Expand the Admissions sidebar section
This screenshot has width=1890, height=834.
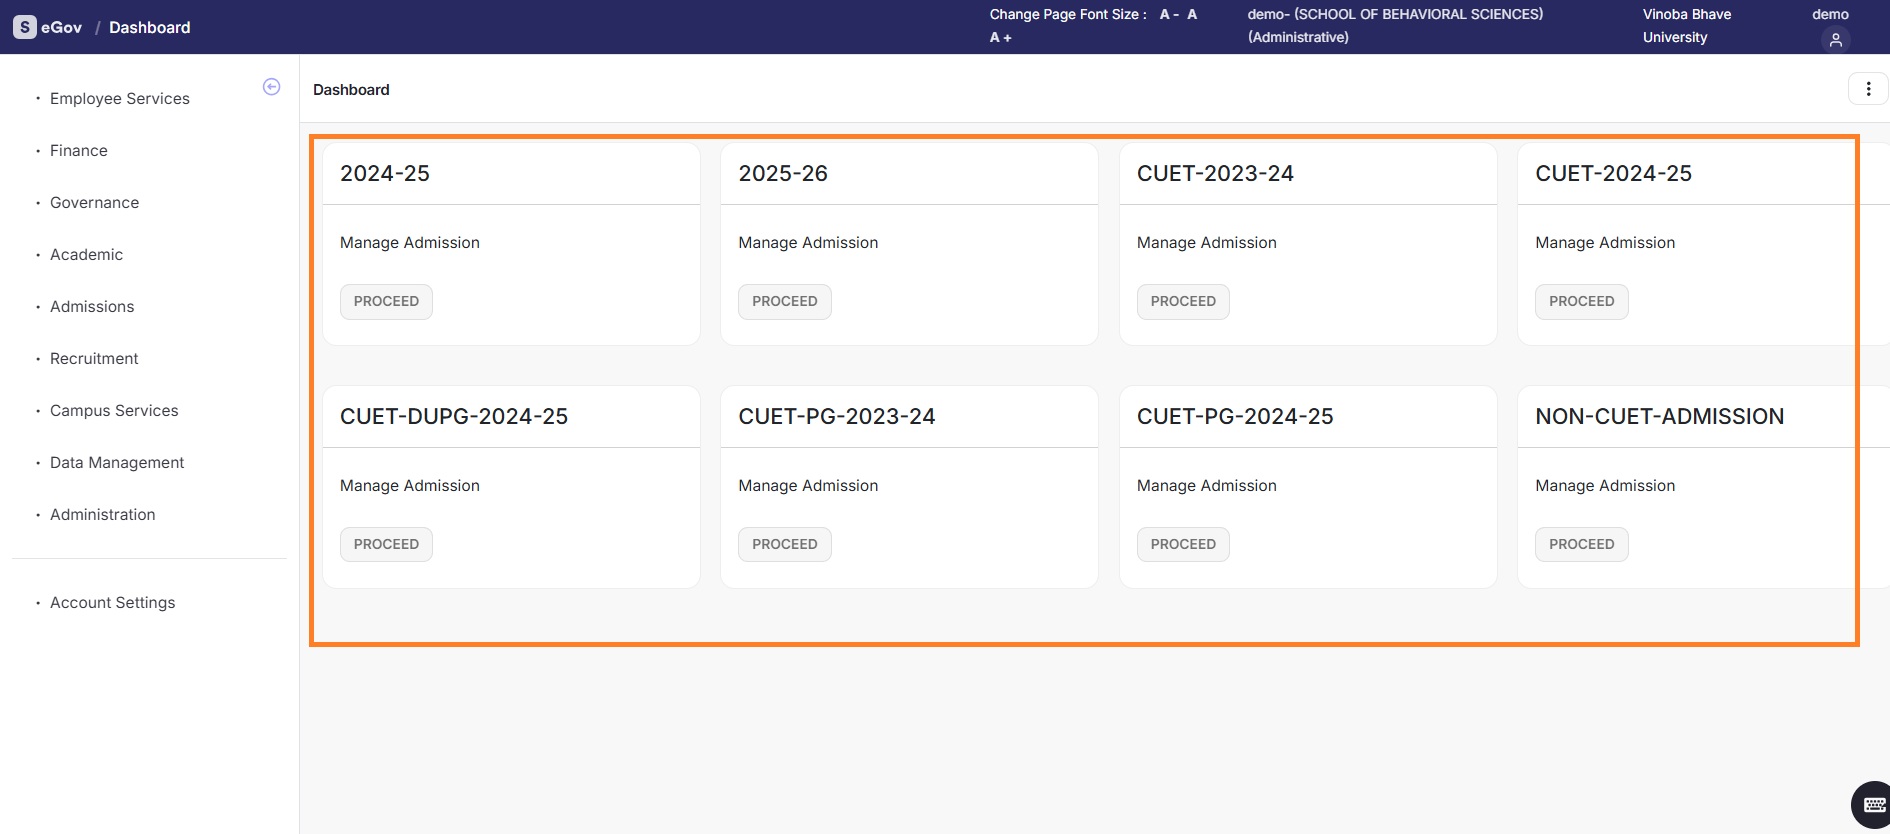click(92, 307)
